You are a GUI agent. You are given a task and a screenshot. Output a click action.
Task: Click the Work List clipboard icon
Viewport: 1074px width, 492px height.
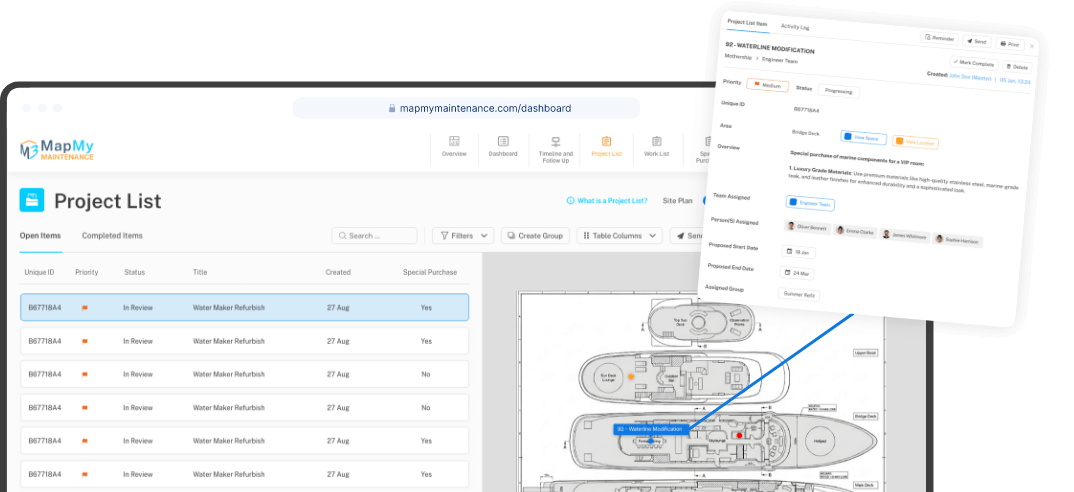[x=656, y=141]
